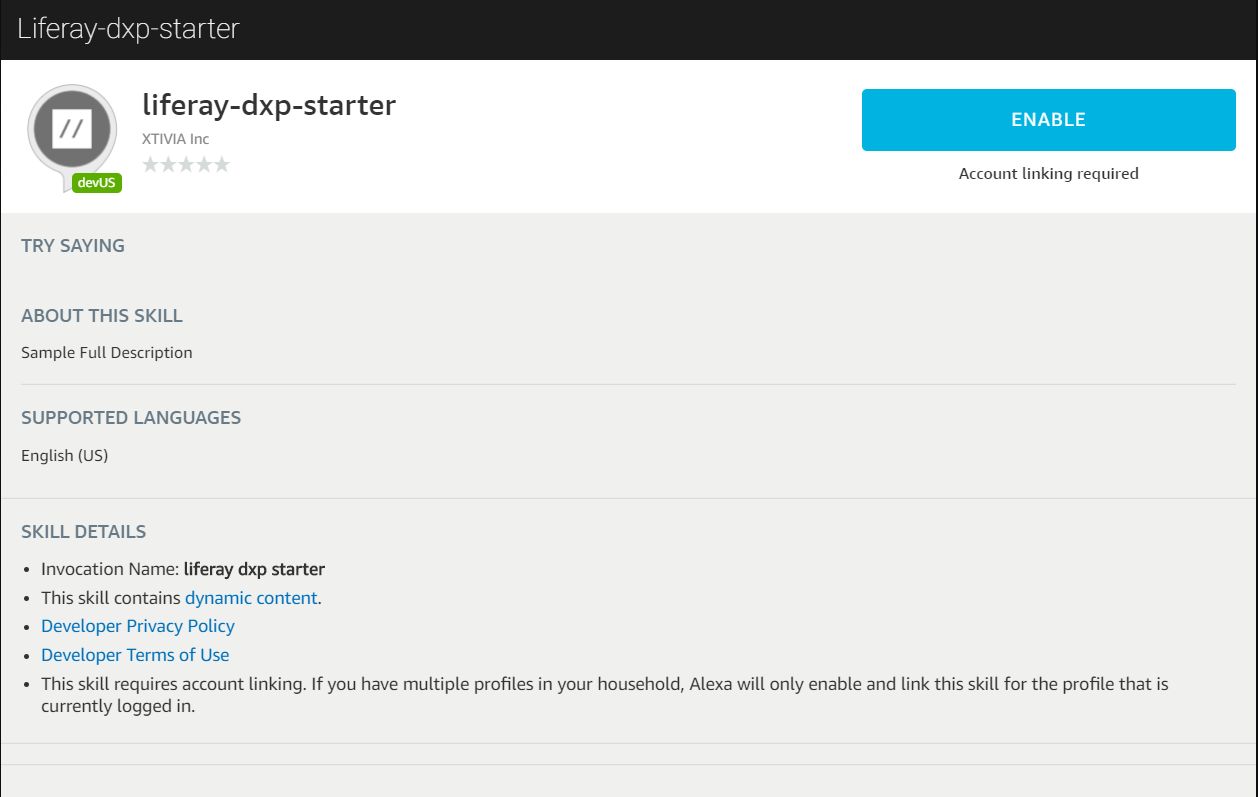Click the SUPPORTED LANGUAGES heading
Image resolution: width=1258 pixels, height=797 pixels.
coord(131,418)
